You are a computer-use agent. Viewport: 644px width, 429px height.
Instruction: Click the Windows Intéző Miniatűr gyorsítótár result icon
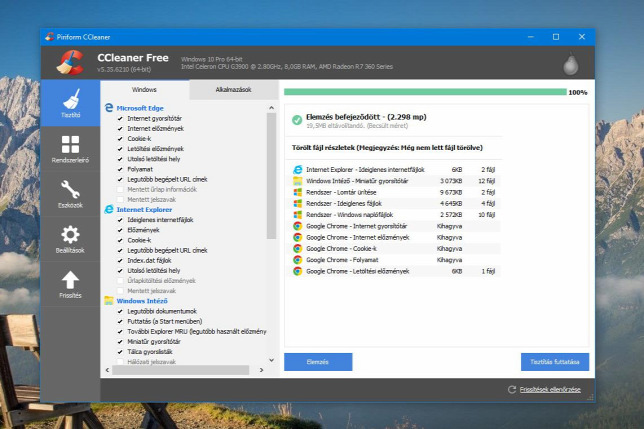(x=297, y=181)
